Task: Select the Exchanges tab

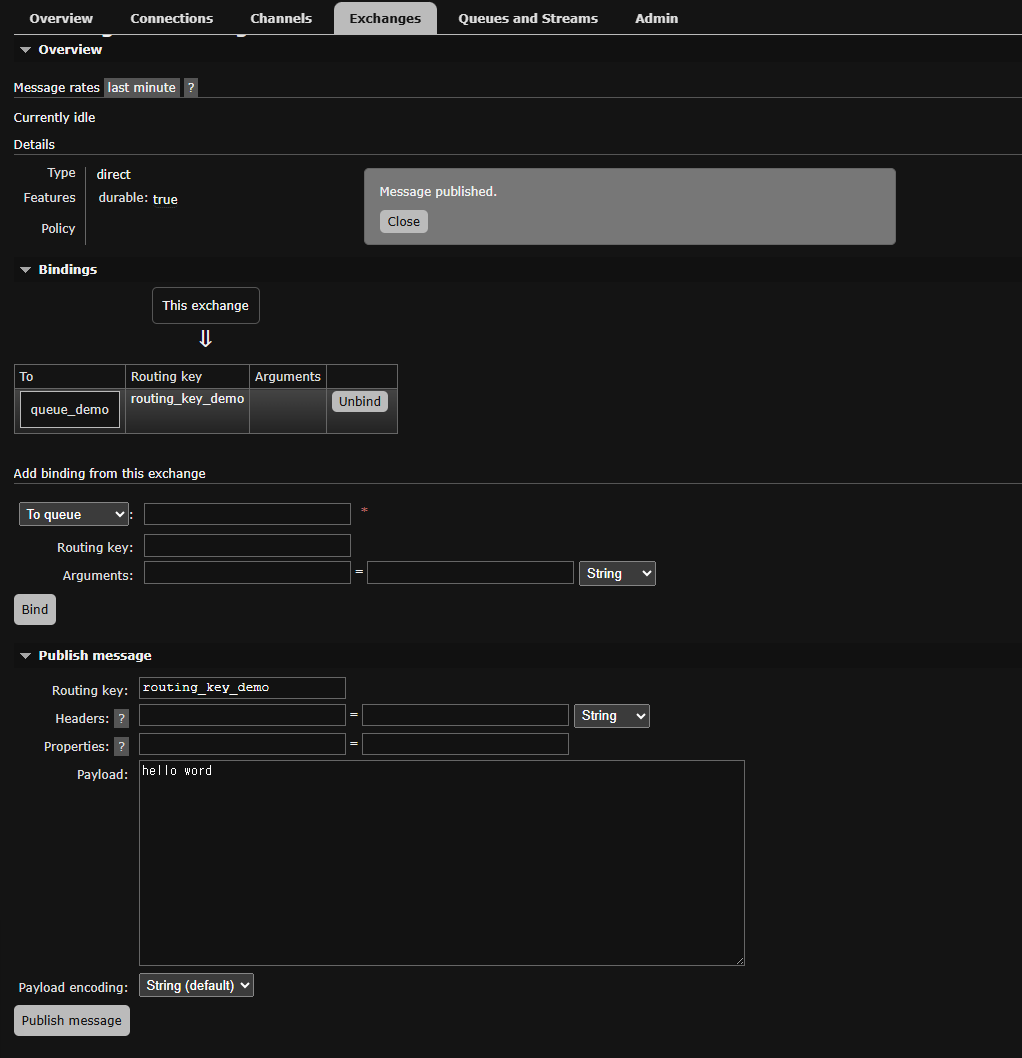Action: point(385,18)
